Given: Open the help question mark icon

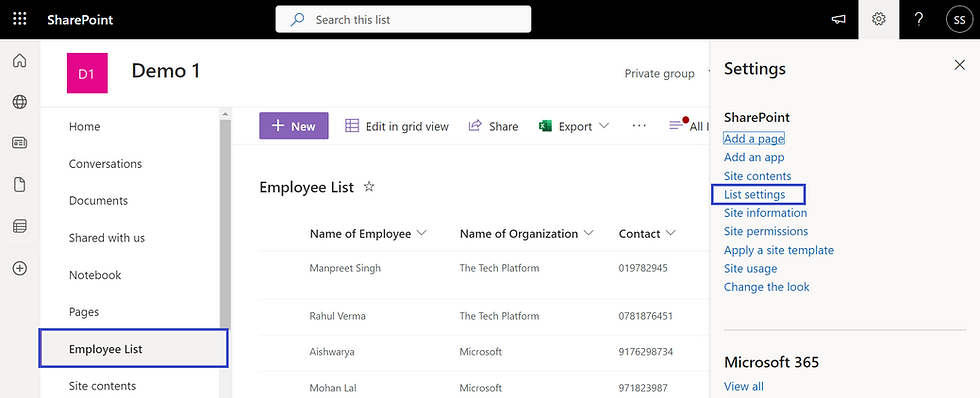Looking at the screenshot, I should click(919, 19).
